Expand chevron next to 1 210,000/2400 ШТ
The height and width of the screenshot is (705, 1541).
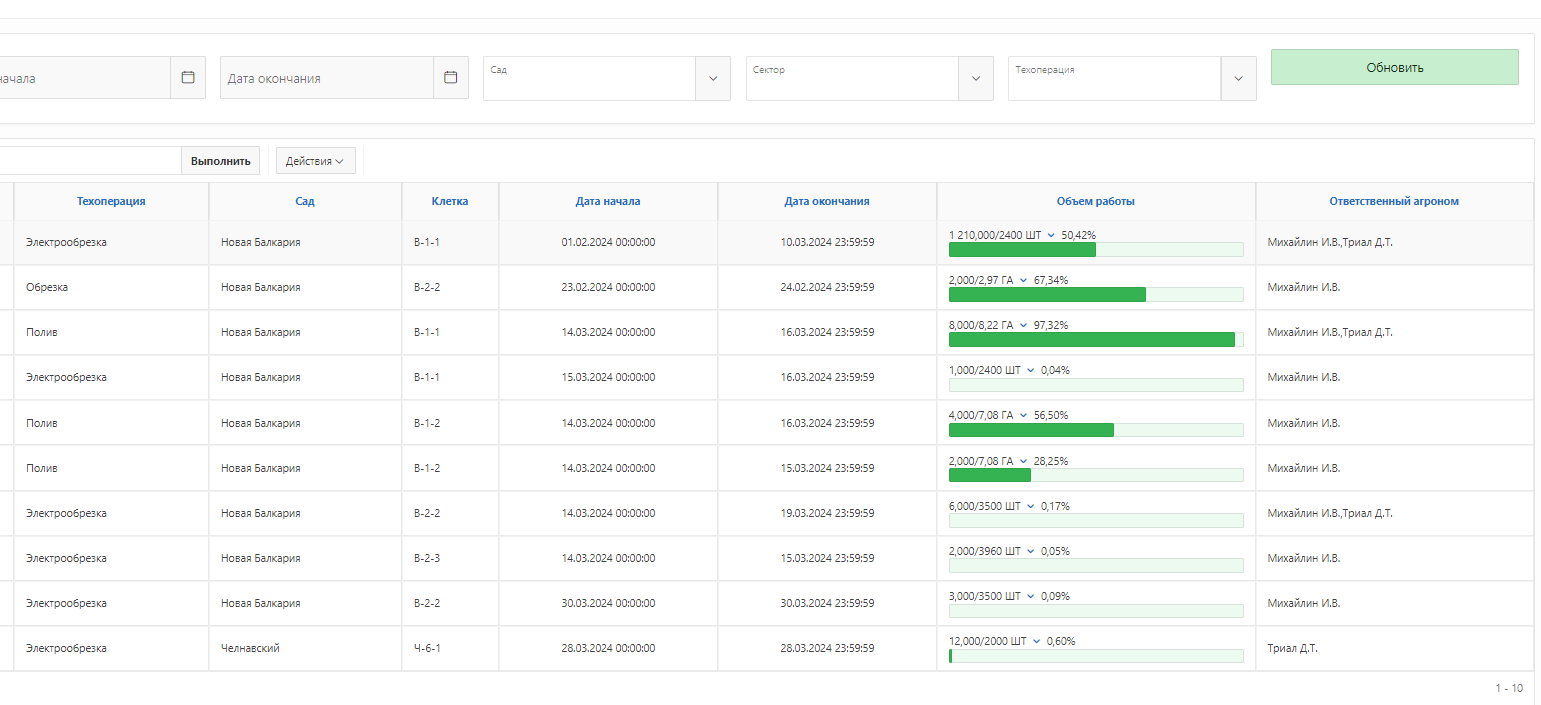(1051, 235)
